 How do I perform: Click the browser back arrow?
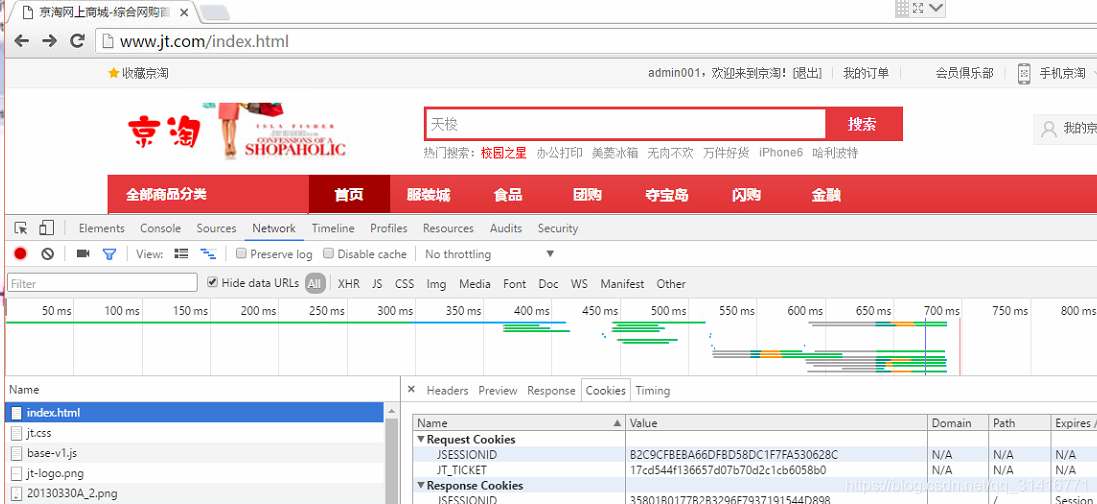coord(22,41)
